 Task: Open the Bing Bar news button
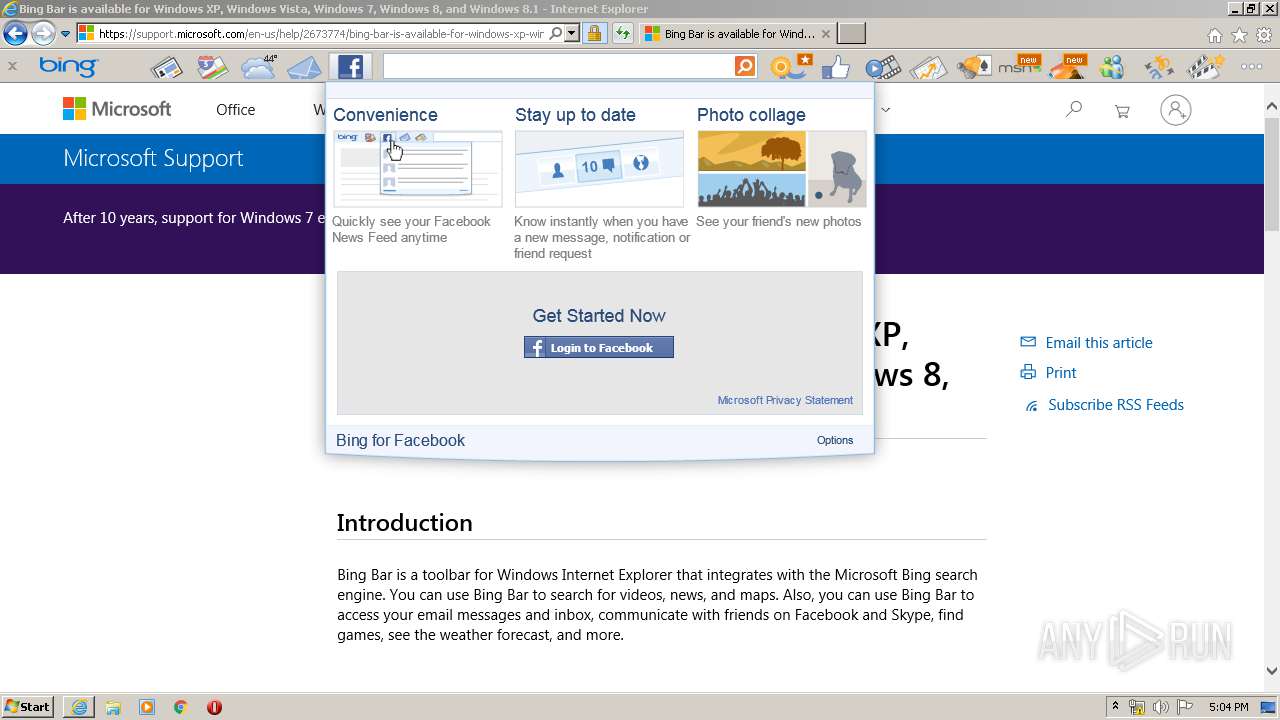pyautogui.click(x=166, y=68)
